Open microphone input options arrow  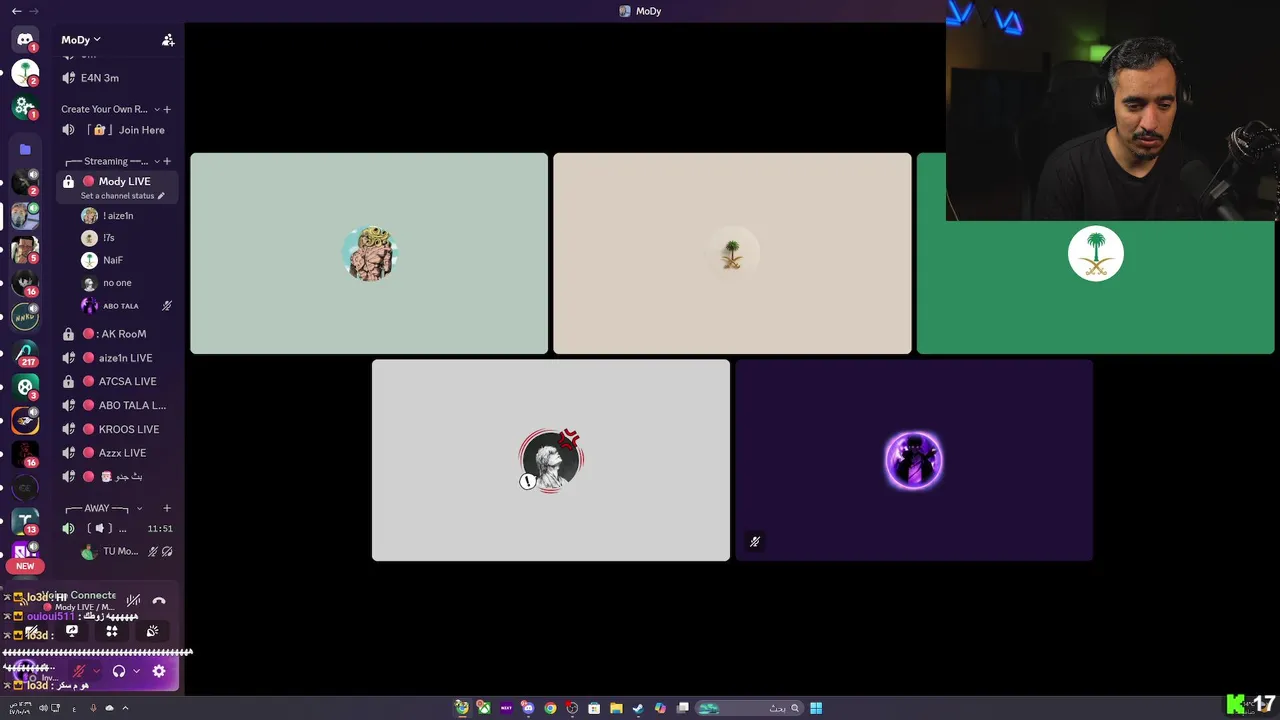pos(97,671)
